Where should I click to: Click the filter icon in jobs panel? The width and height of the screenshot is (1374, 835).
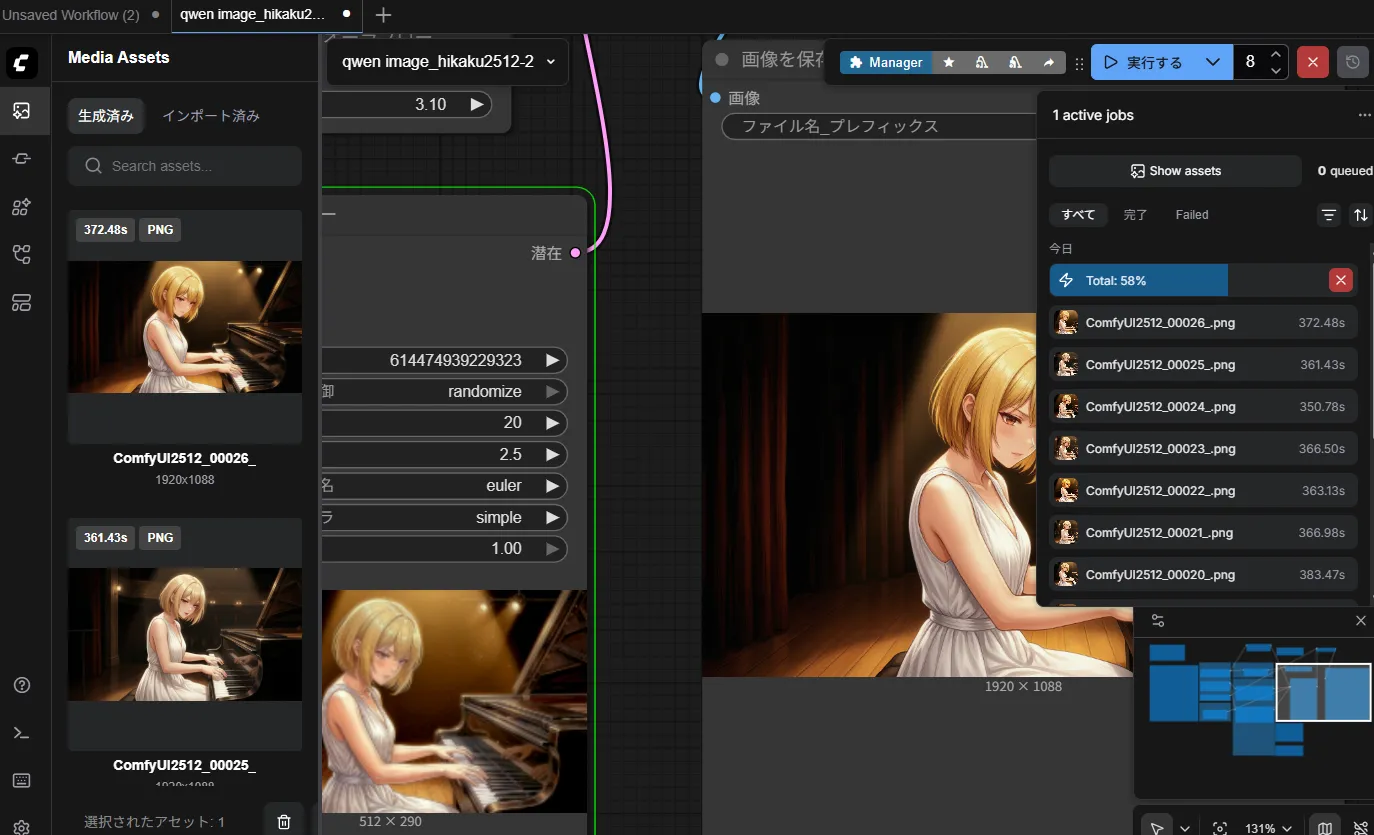click(1328, 215)
